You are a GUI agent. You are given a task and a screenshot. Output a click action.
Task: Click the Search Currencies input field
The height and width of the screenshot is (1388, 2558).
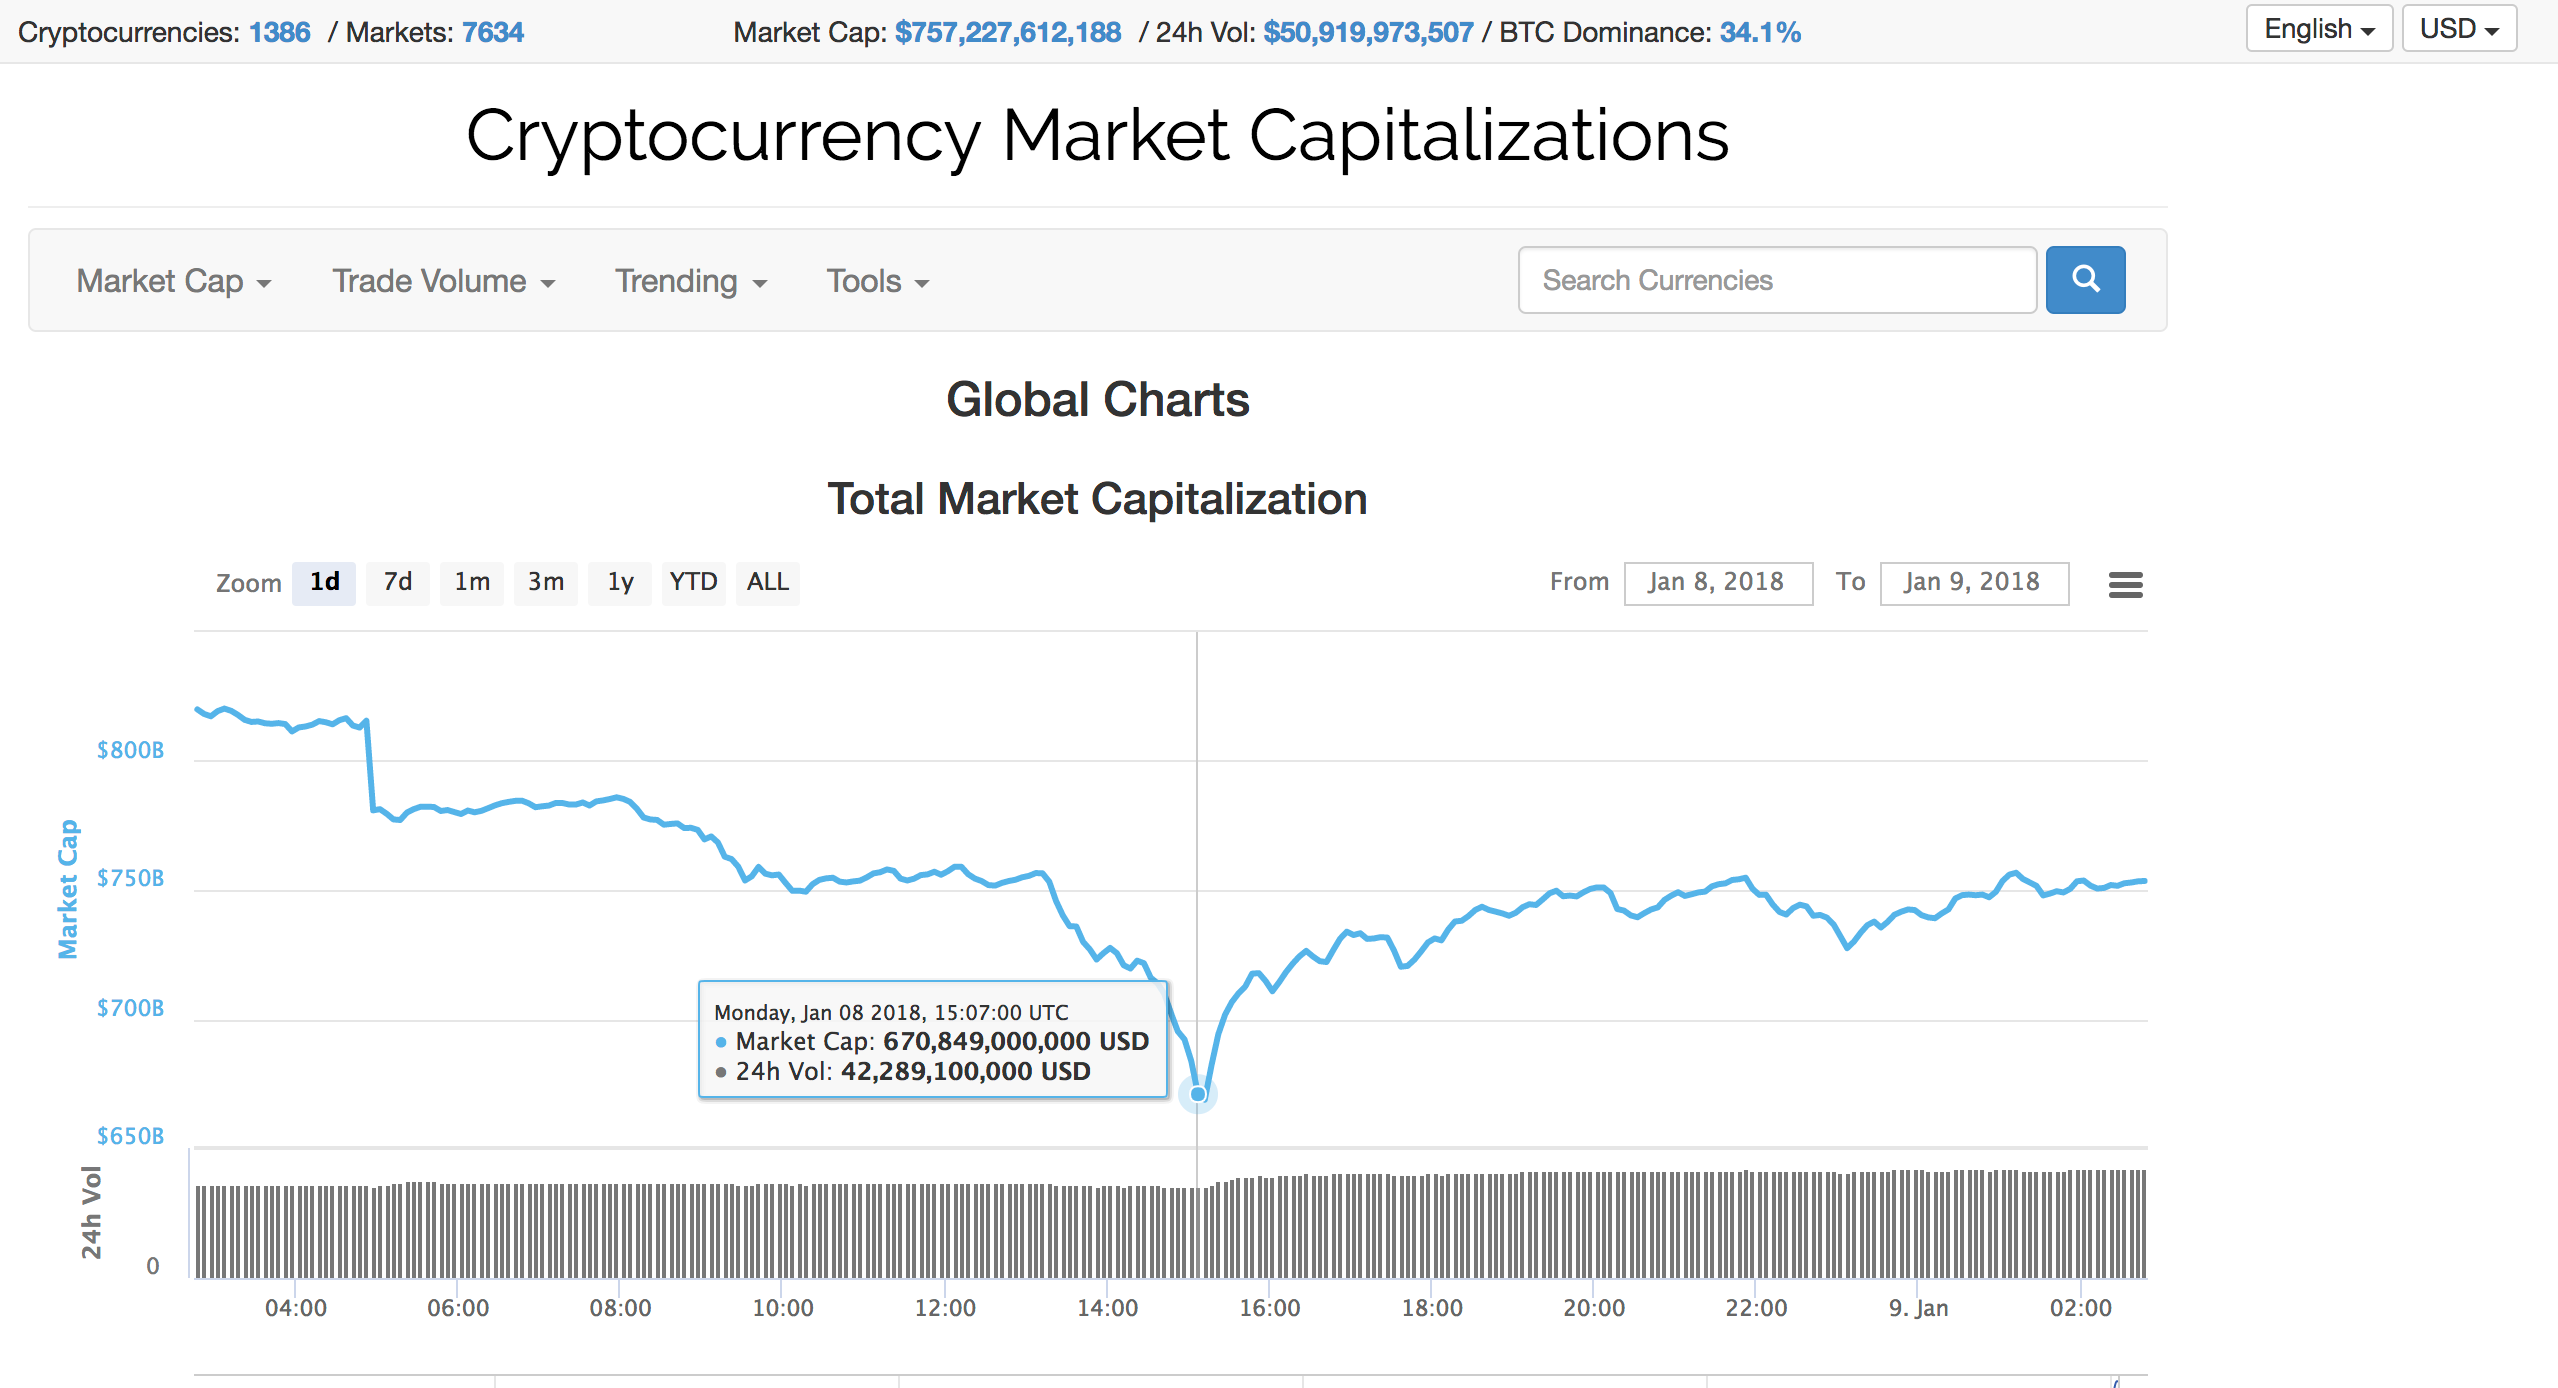(x=1776, y=280)
